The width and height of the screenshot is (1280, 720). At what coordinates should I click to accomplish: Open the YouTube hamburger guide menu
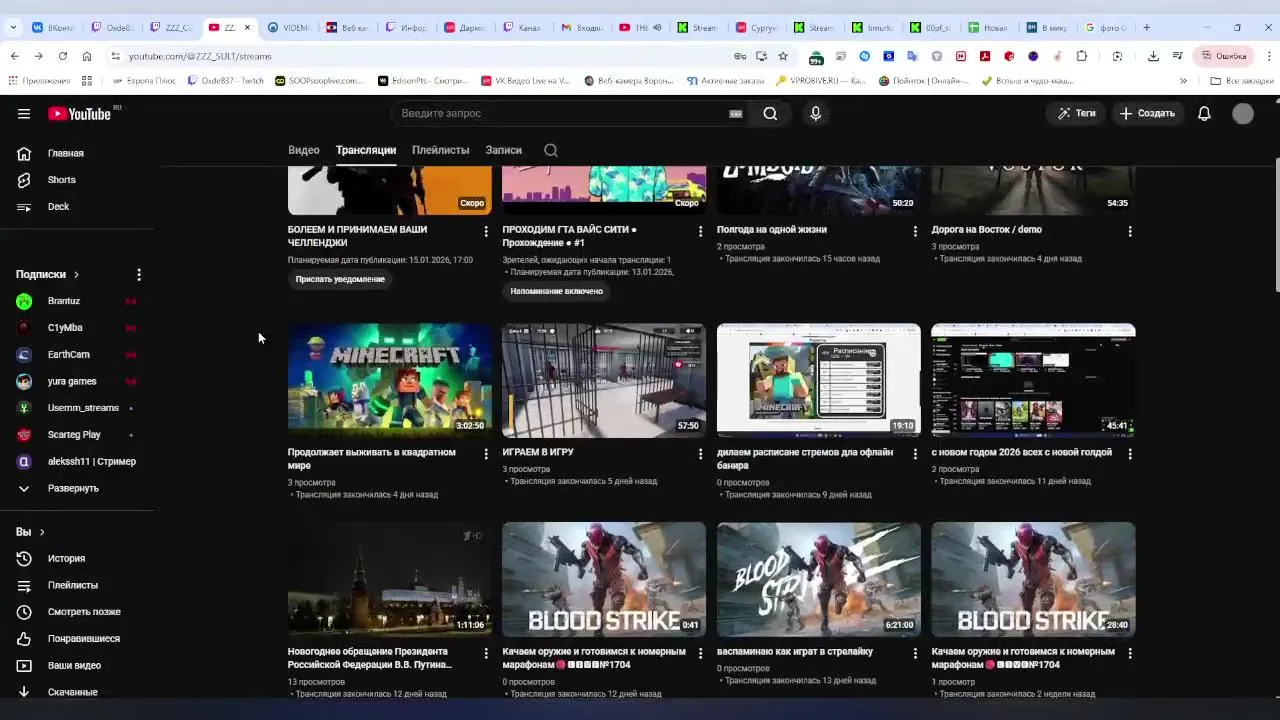(x=24, y=114)
